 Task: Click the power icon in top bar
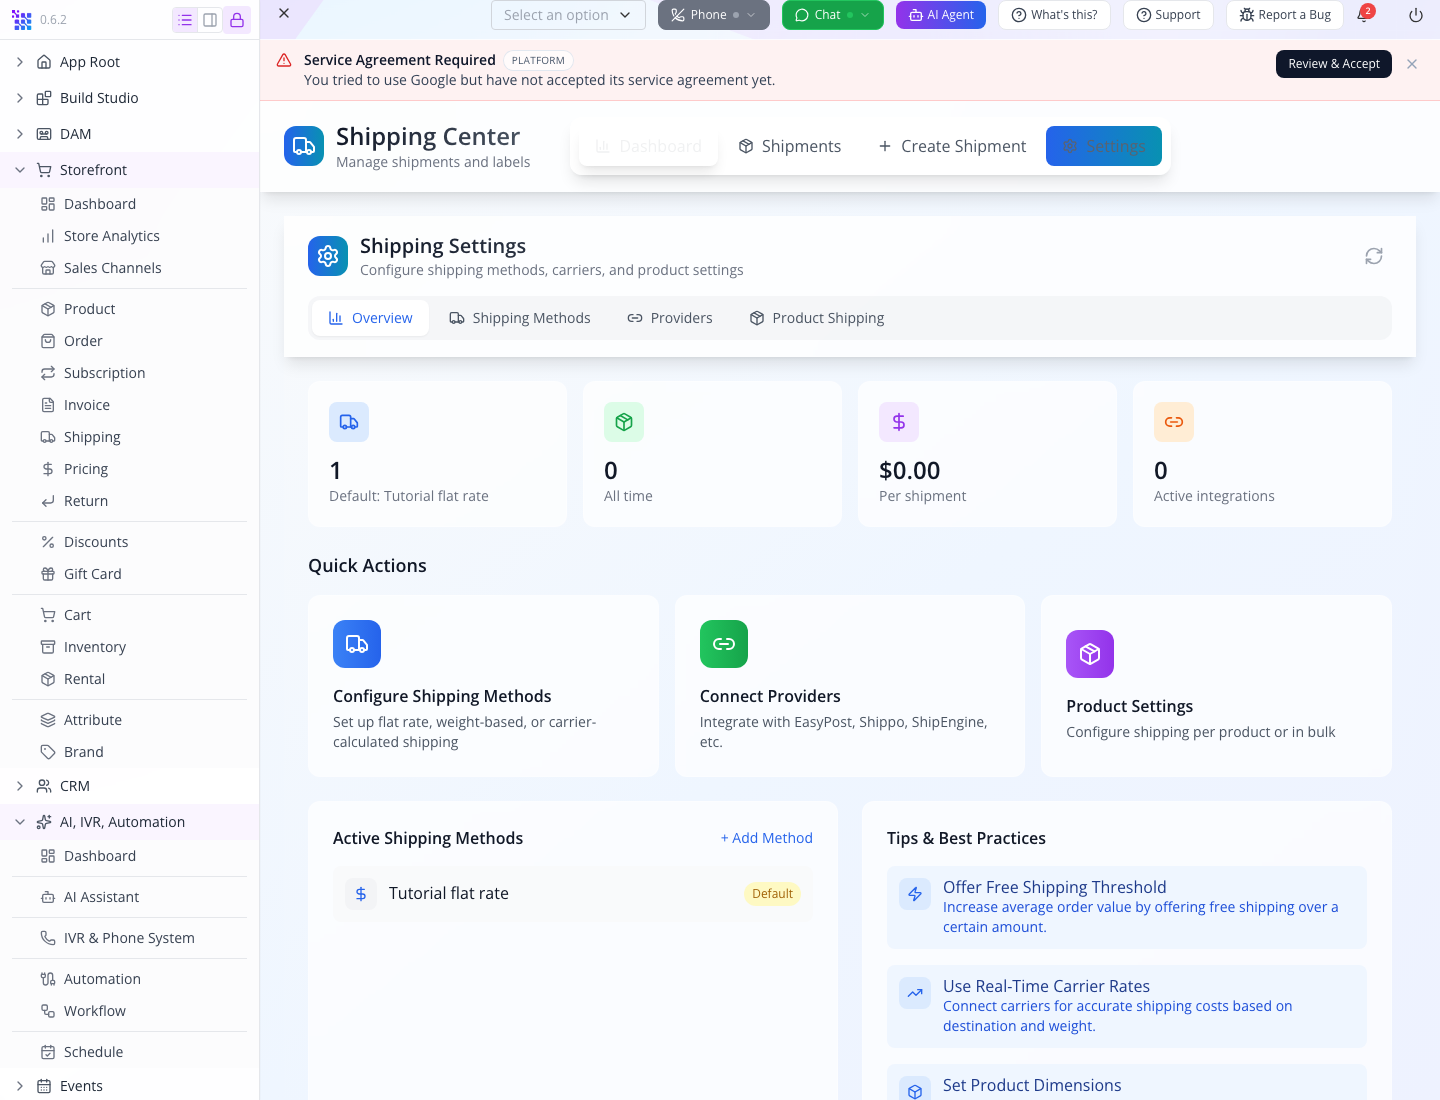(1415, 15)
